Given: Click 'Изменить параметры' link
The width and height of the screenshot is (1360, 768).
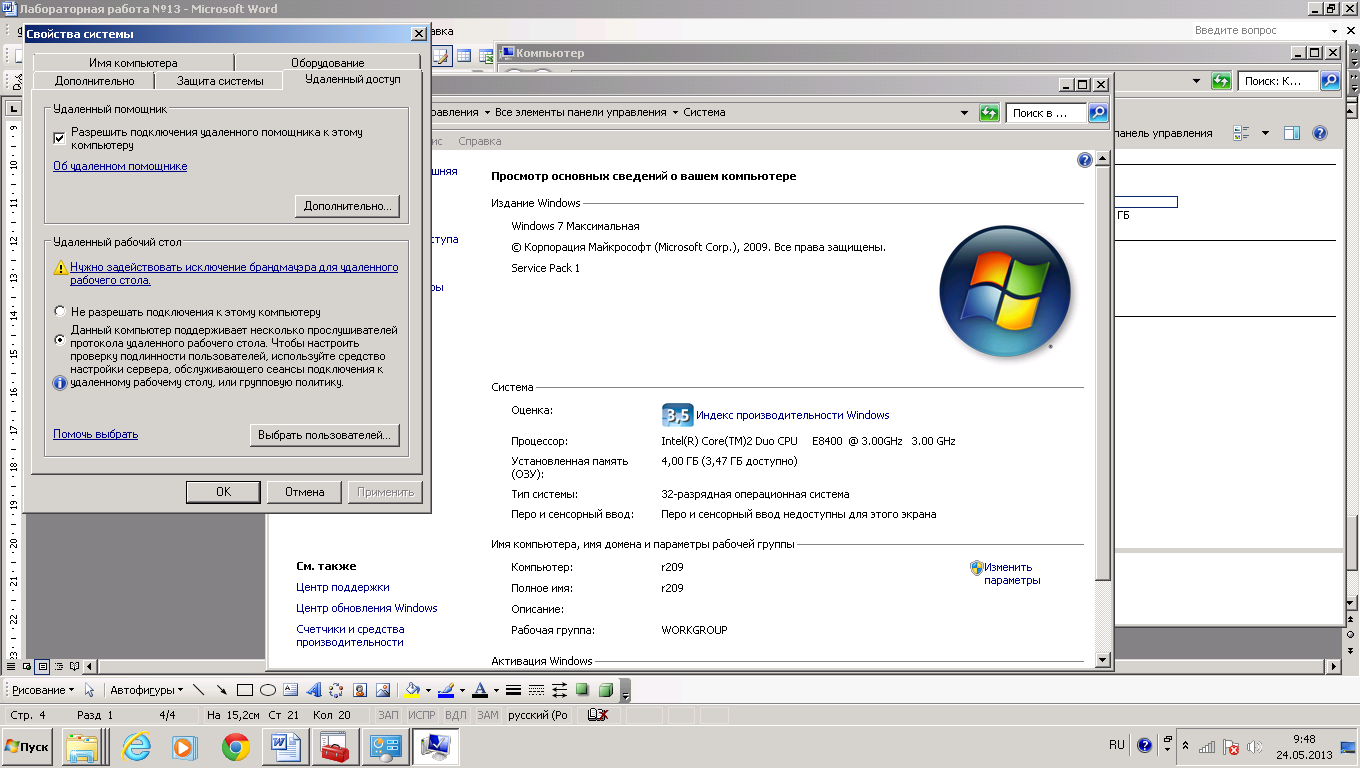Looking at the screenshot, I should tap(1012, 574).
